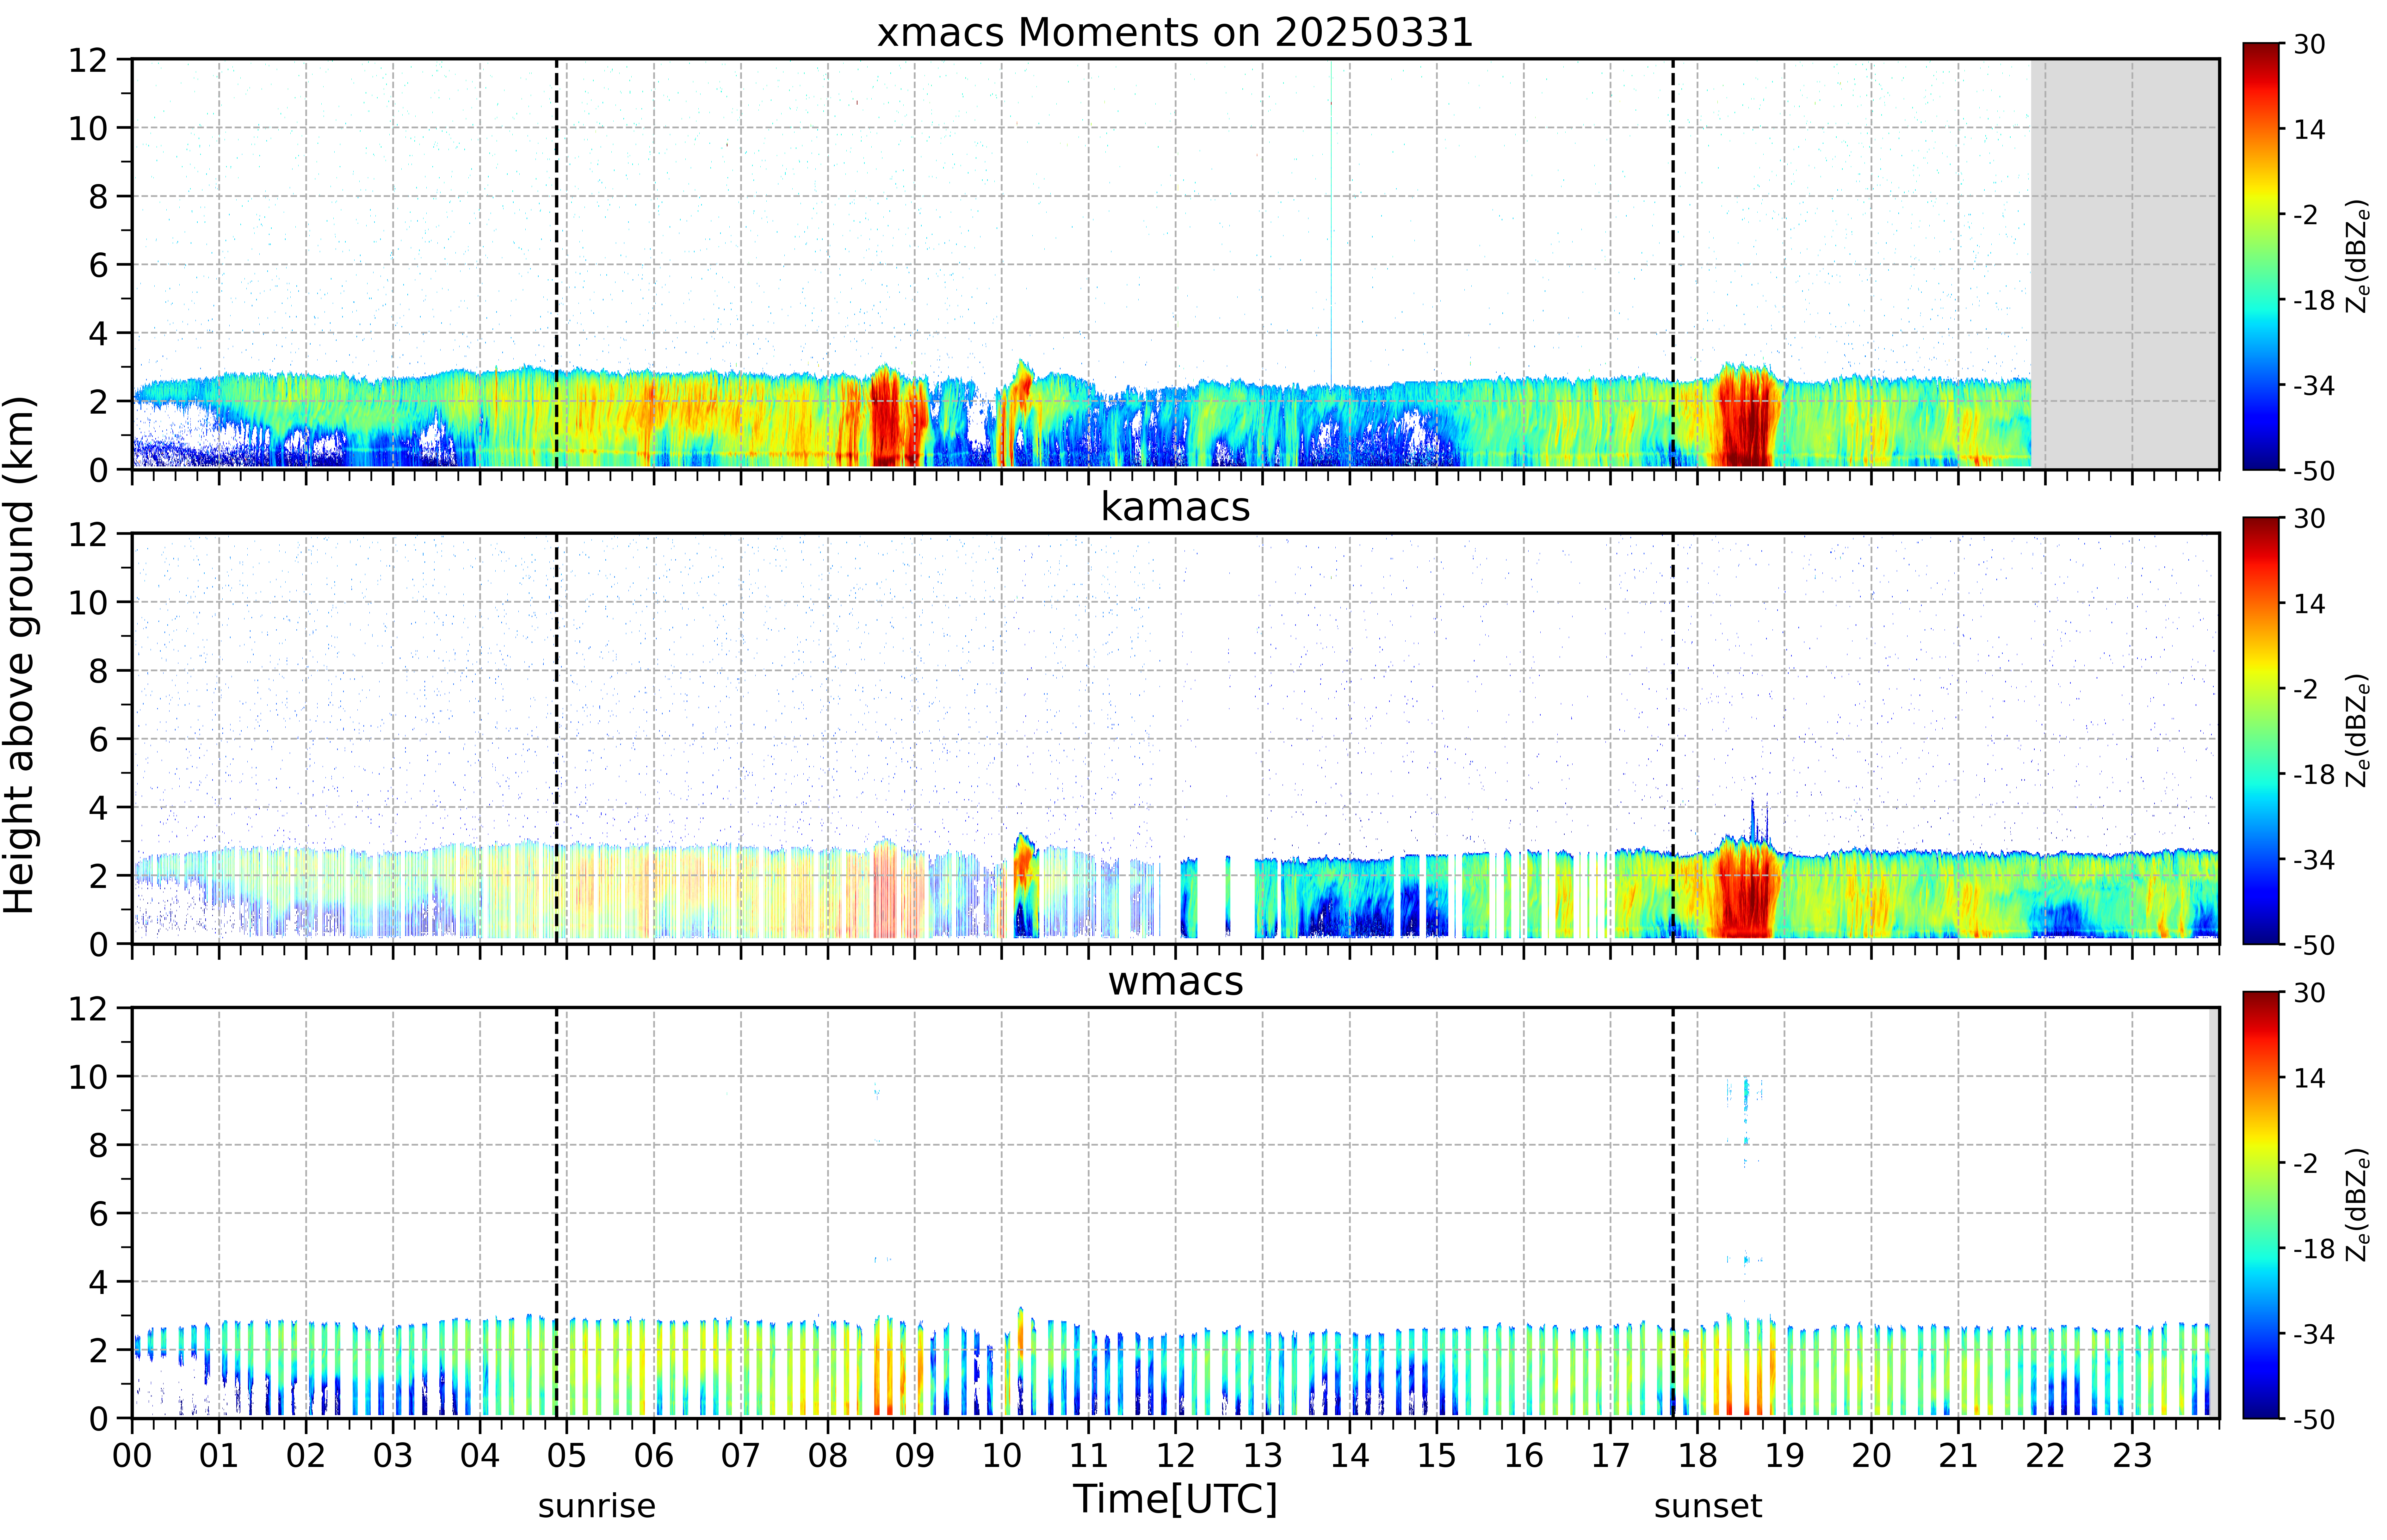Image resolution: width=2387 pixels, height=1540 pixels.
Task: Select the xmacs reflectivity colorbar
Action: click(2260, 256)
